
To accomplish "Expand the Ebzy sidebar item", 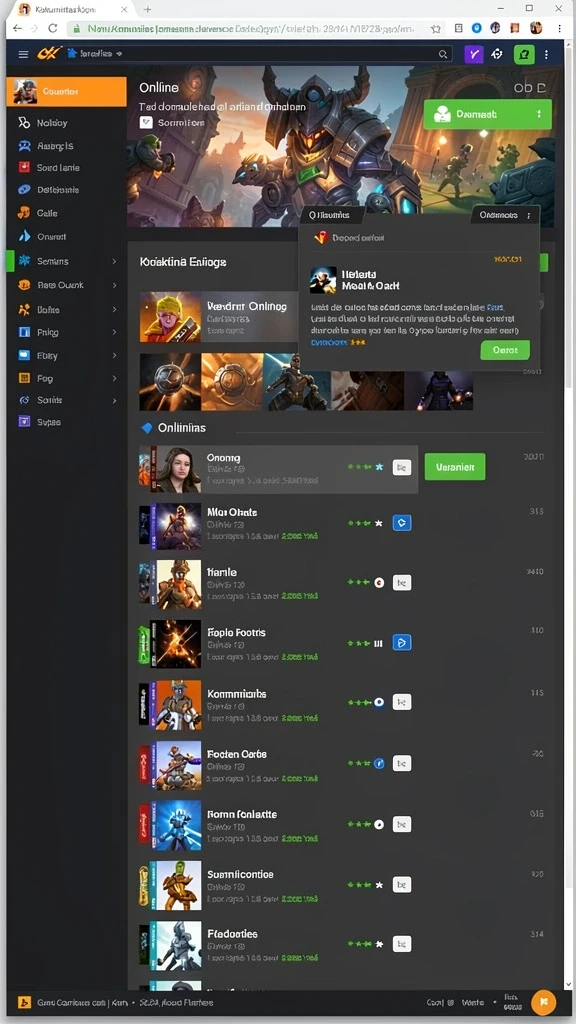I will click(114, 355).
